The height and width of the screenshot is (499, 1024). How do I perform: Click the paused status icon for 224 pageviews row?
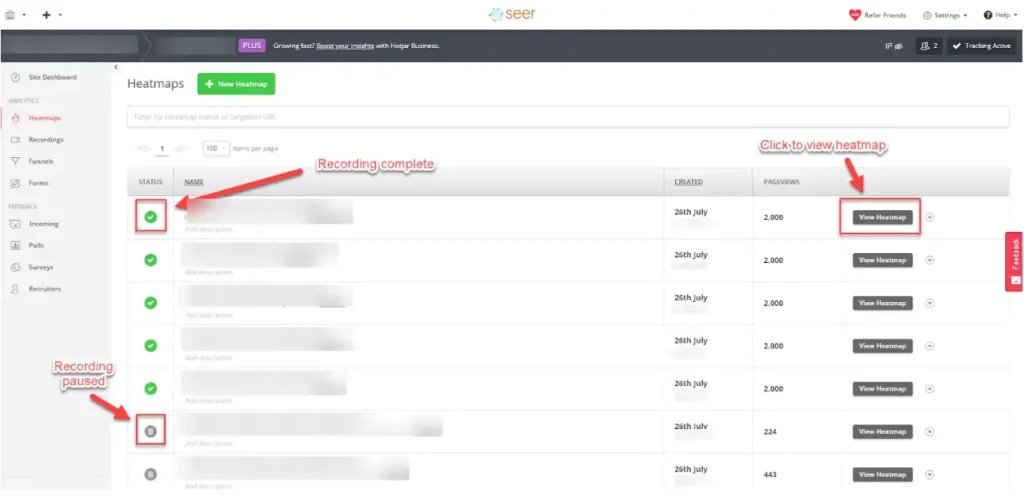click(150, 431)
